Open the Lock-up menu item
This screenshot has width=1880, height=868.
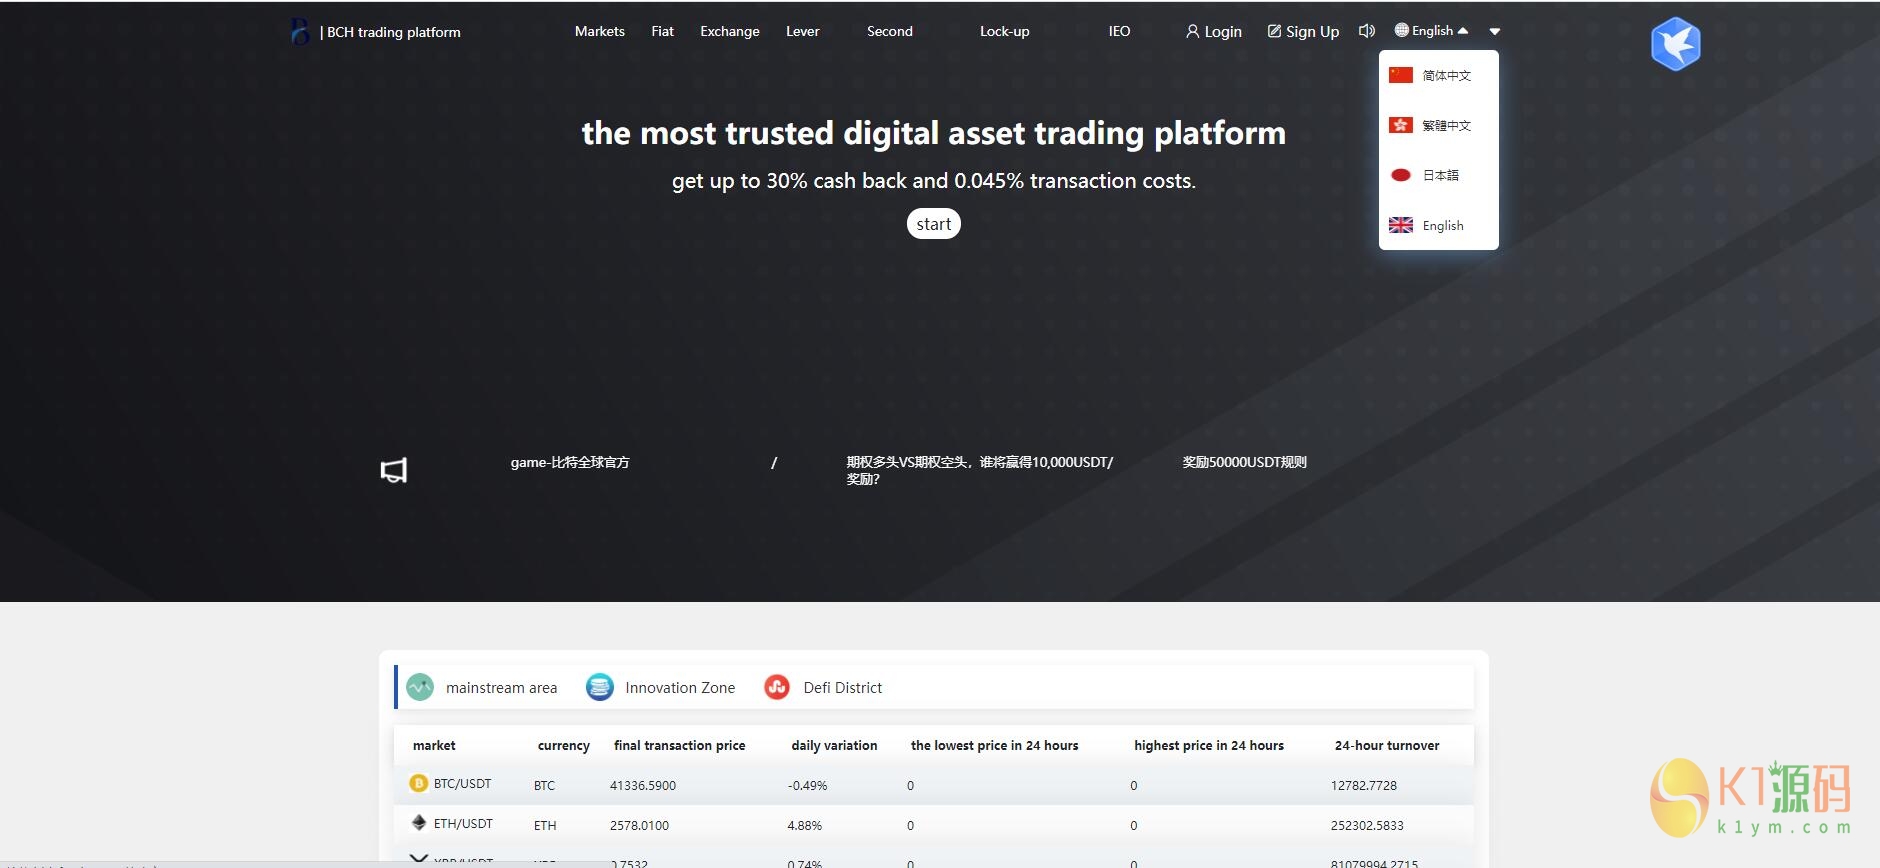click(x=1004, y=31)
